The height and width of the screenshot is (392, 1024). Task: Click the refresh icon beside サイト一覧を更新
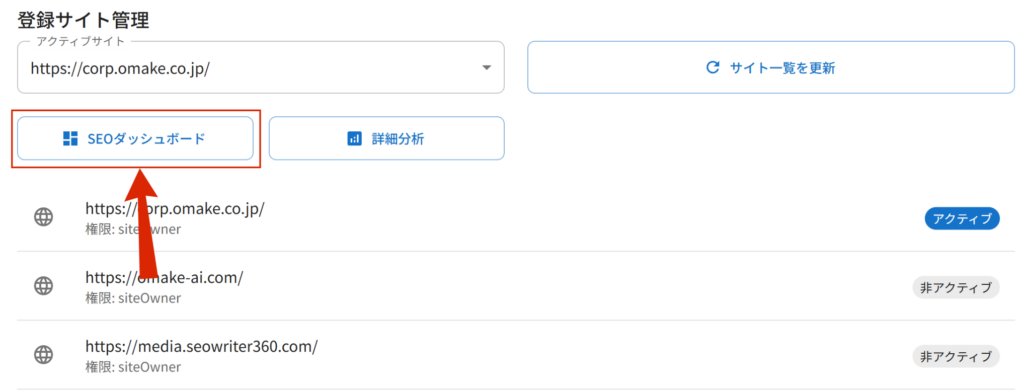[713, 67]
